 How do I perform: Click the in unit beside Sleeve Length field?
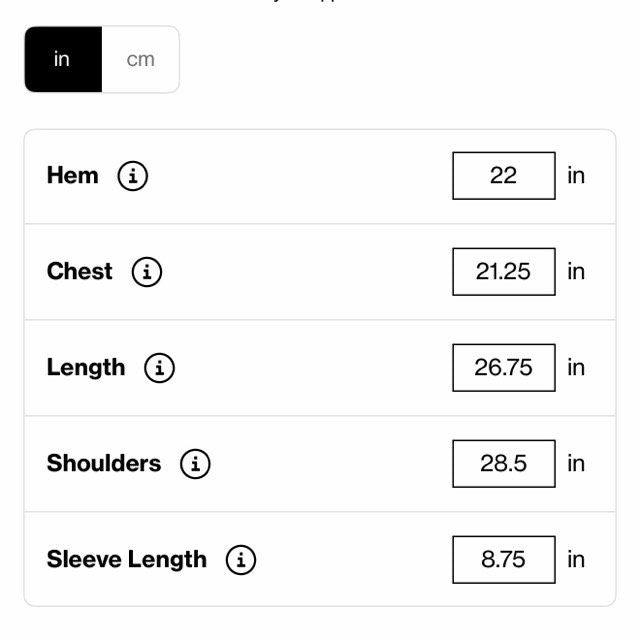click(x=576, y=560)
